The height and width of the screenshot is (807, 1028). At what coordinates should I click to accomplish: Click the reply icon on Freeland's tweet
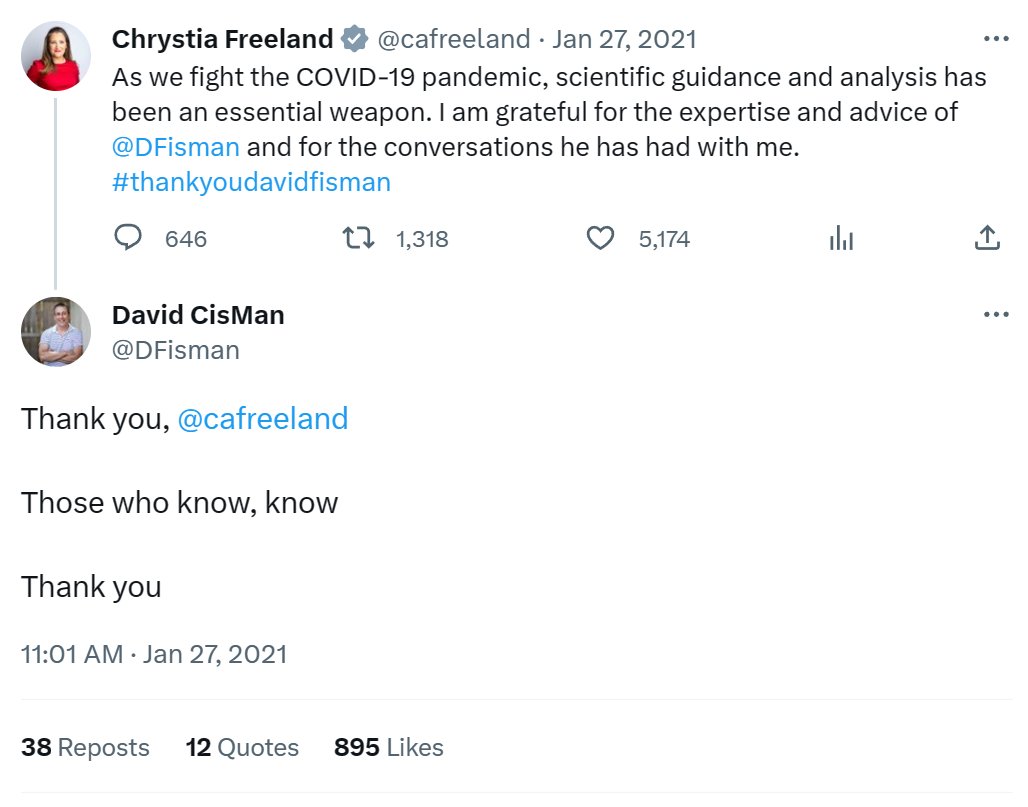(x=128, y=238)
